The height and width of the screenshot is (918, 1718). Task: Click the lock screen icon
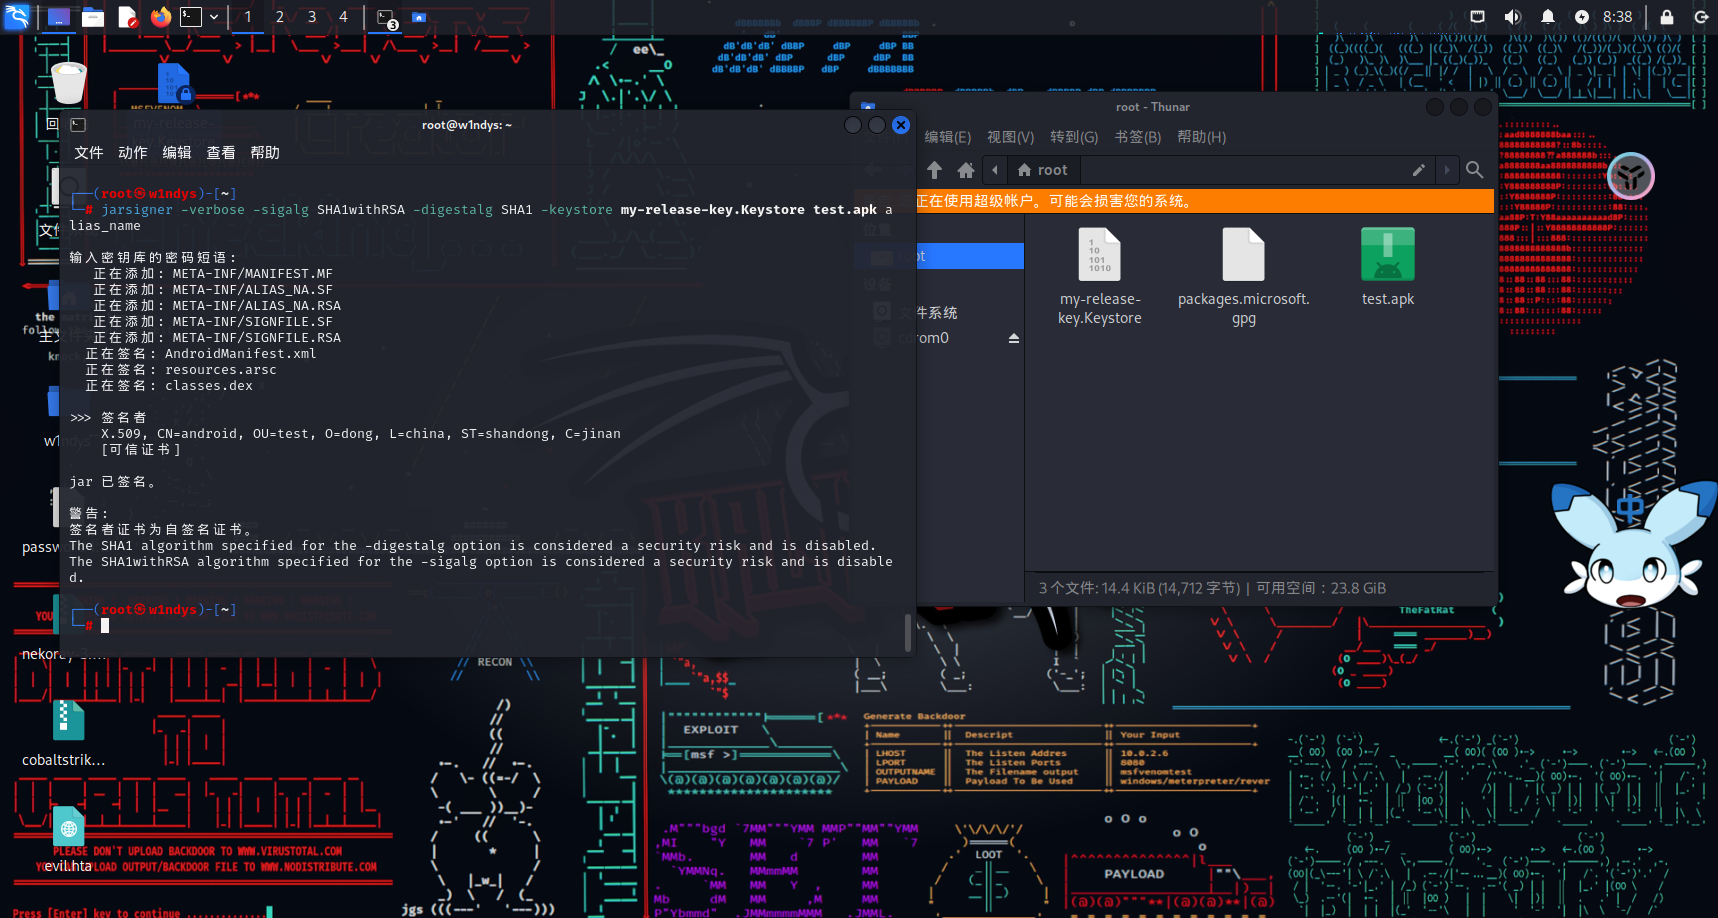point(1666,17)
